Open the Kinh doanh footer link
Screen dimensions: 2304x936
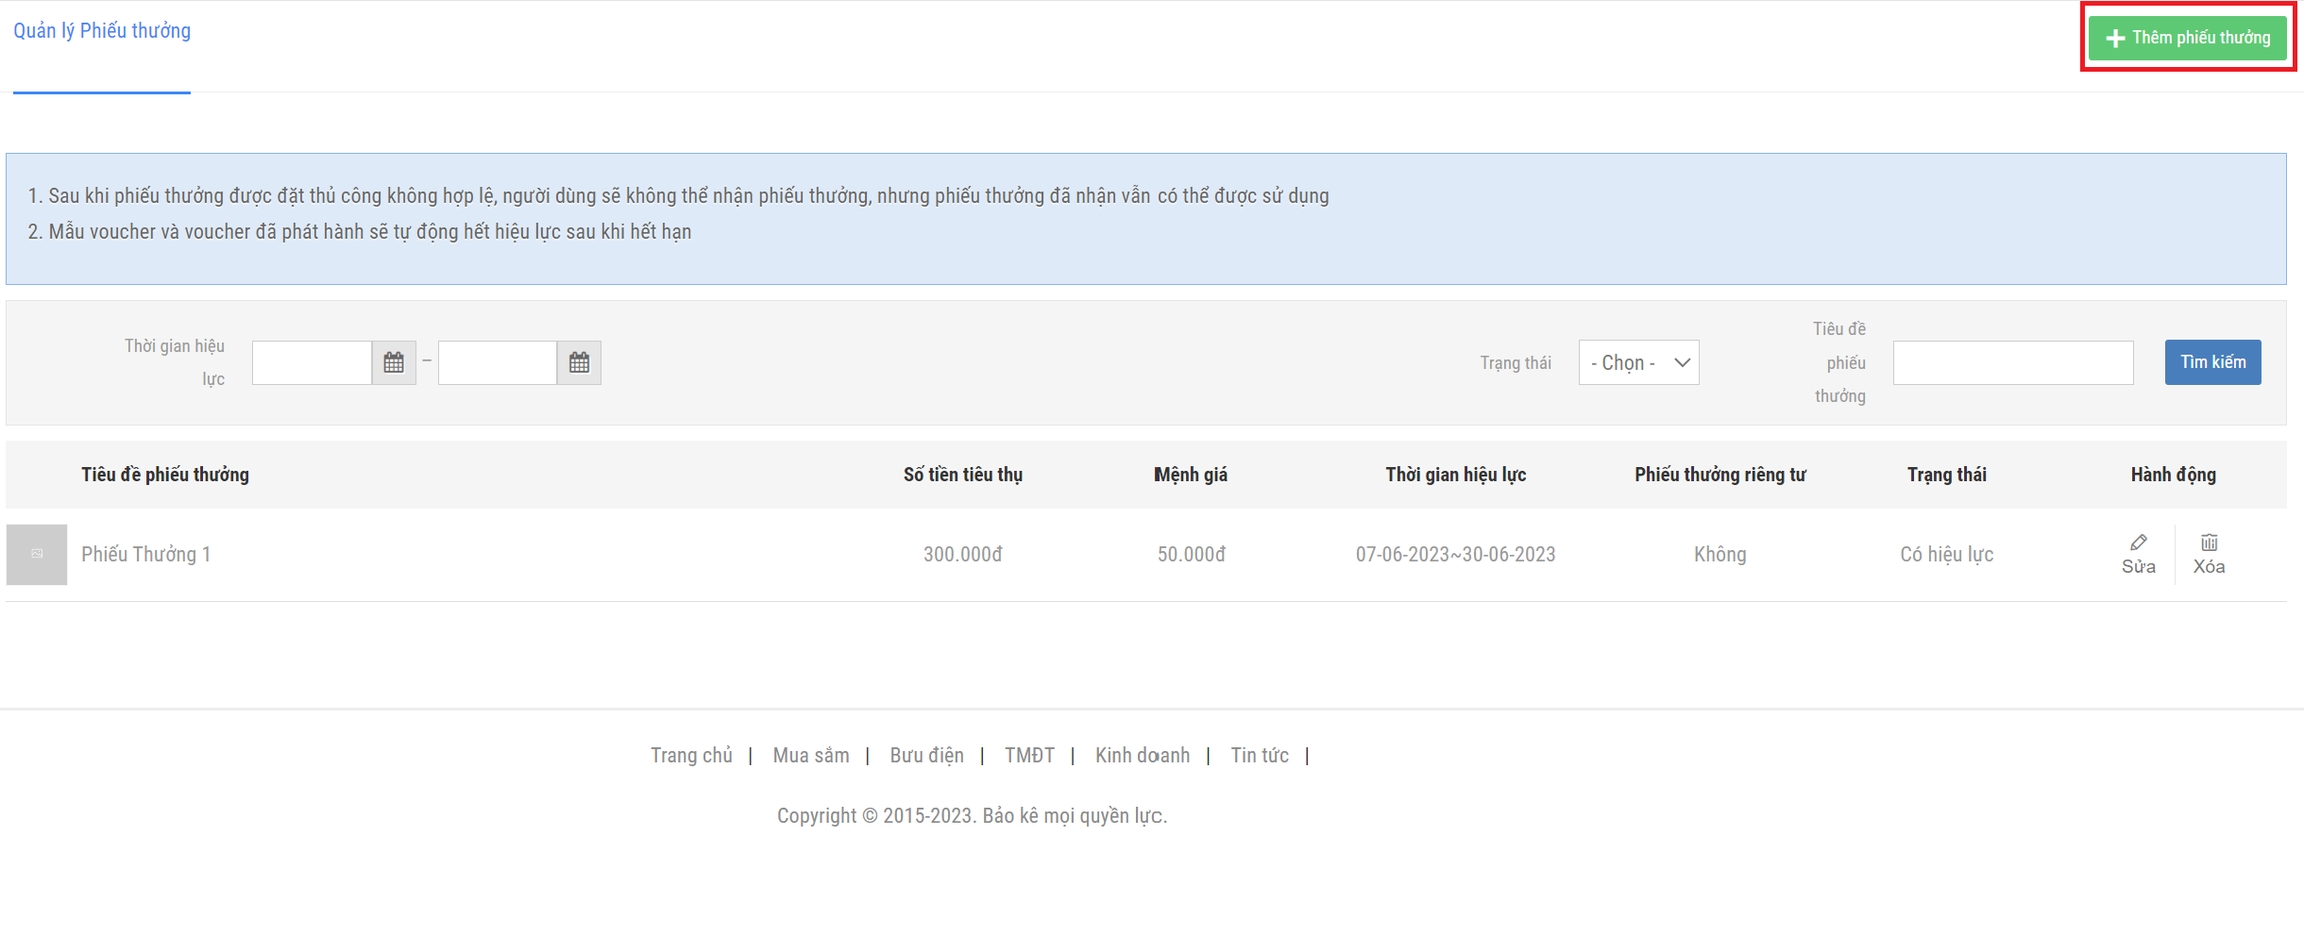pos(1142,755)
